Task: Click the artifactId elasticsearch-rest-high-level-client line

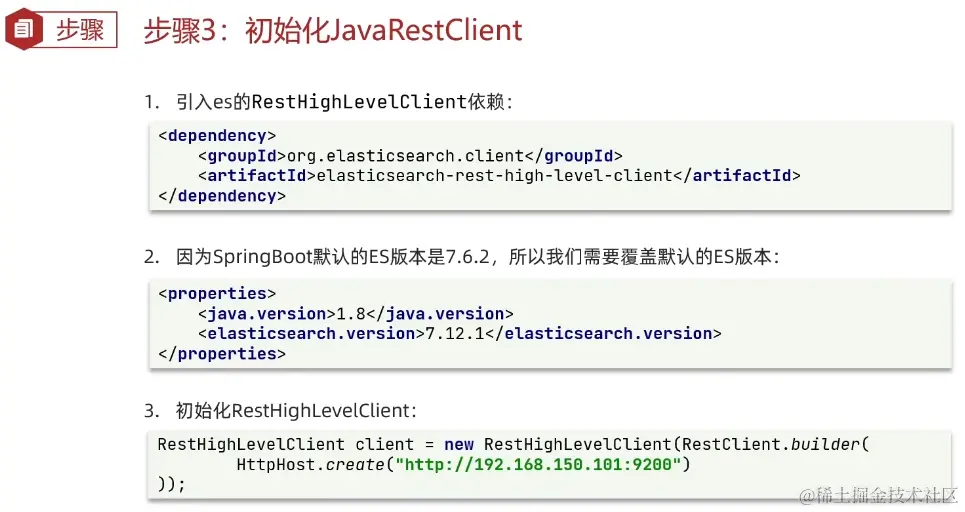Action: point(499,175)
